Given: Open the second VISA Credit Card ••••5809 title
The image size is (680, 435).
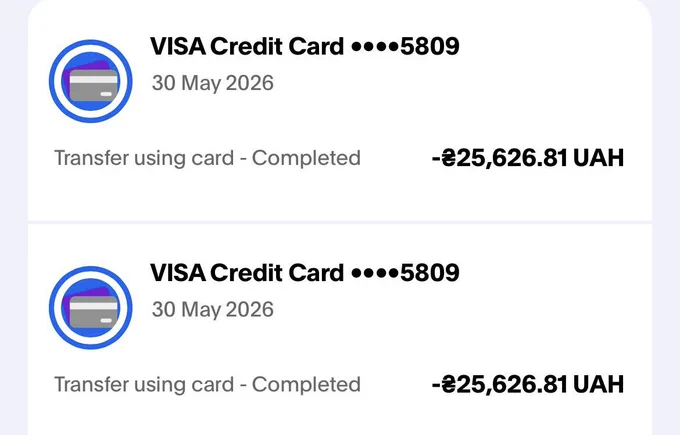Looking at the screenshot, I should point(304,272).
